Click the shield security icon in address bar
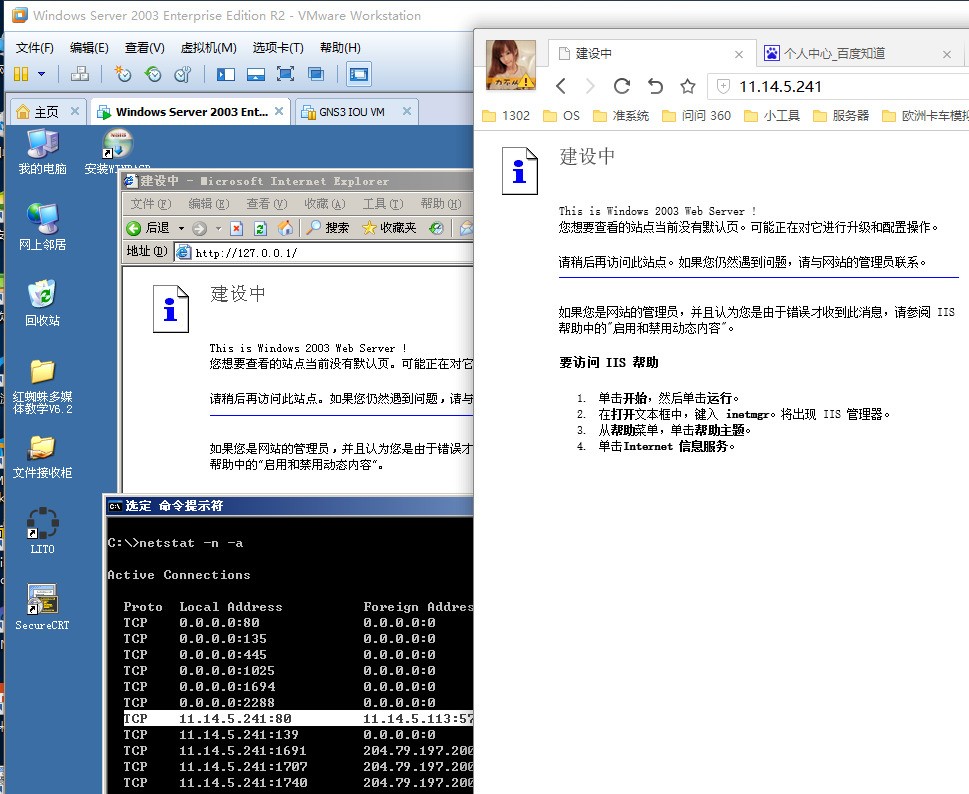This screenshot has height=794, width=969. (x=723, y=87)
